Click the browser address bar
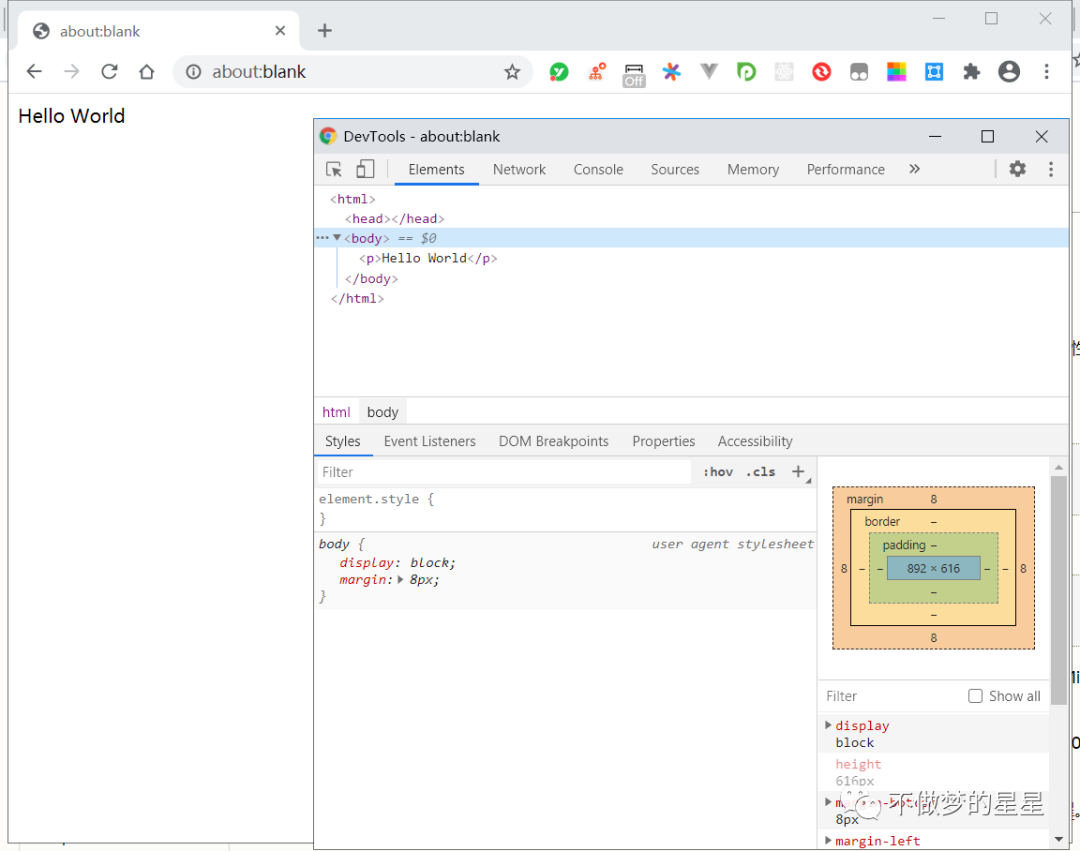The width and height of the screenshot is (1080, 851). coord(353,72)
